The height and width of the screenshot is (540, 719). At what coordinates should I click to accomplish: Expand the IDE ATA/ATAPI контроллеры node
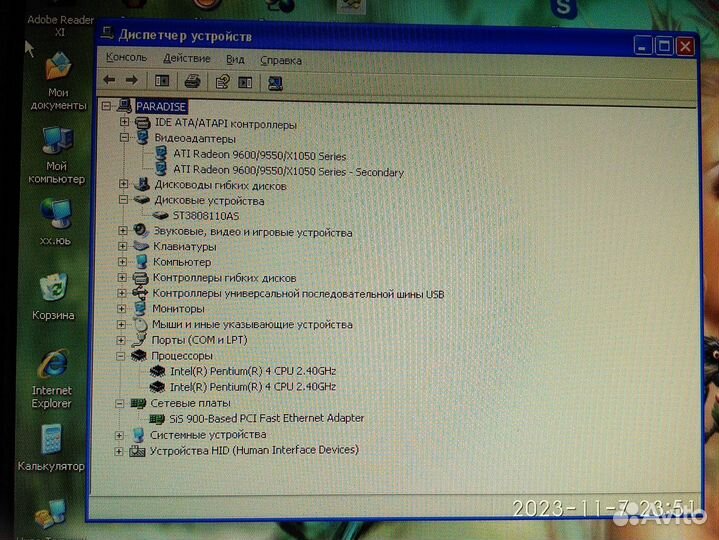tap(125, 123)
